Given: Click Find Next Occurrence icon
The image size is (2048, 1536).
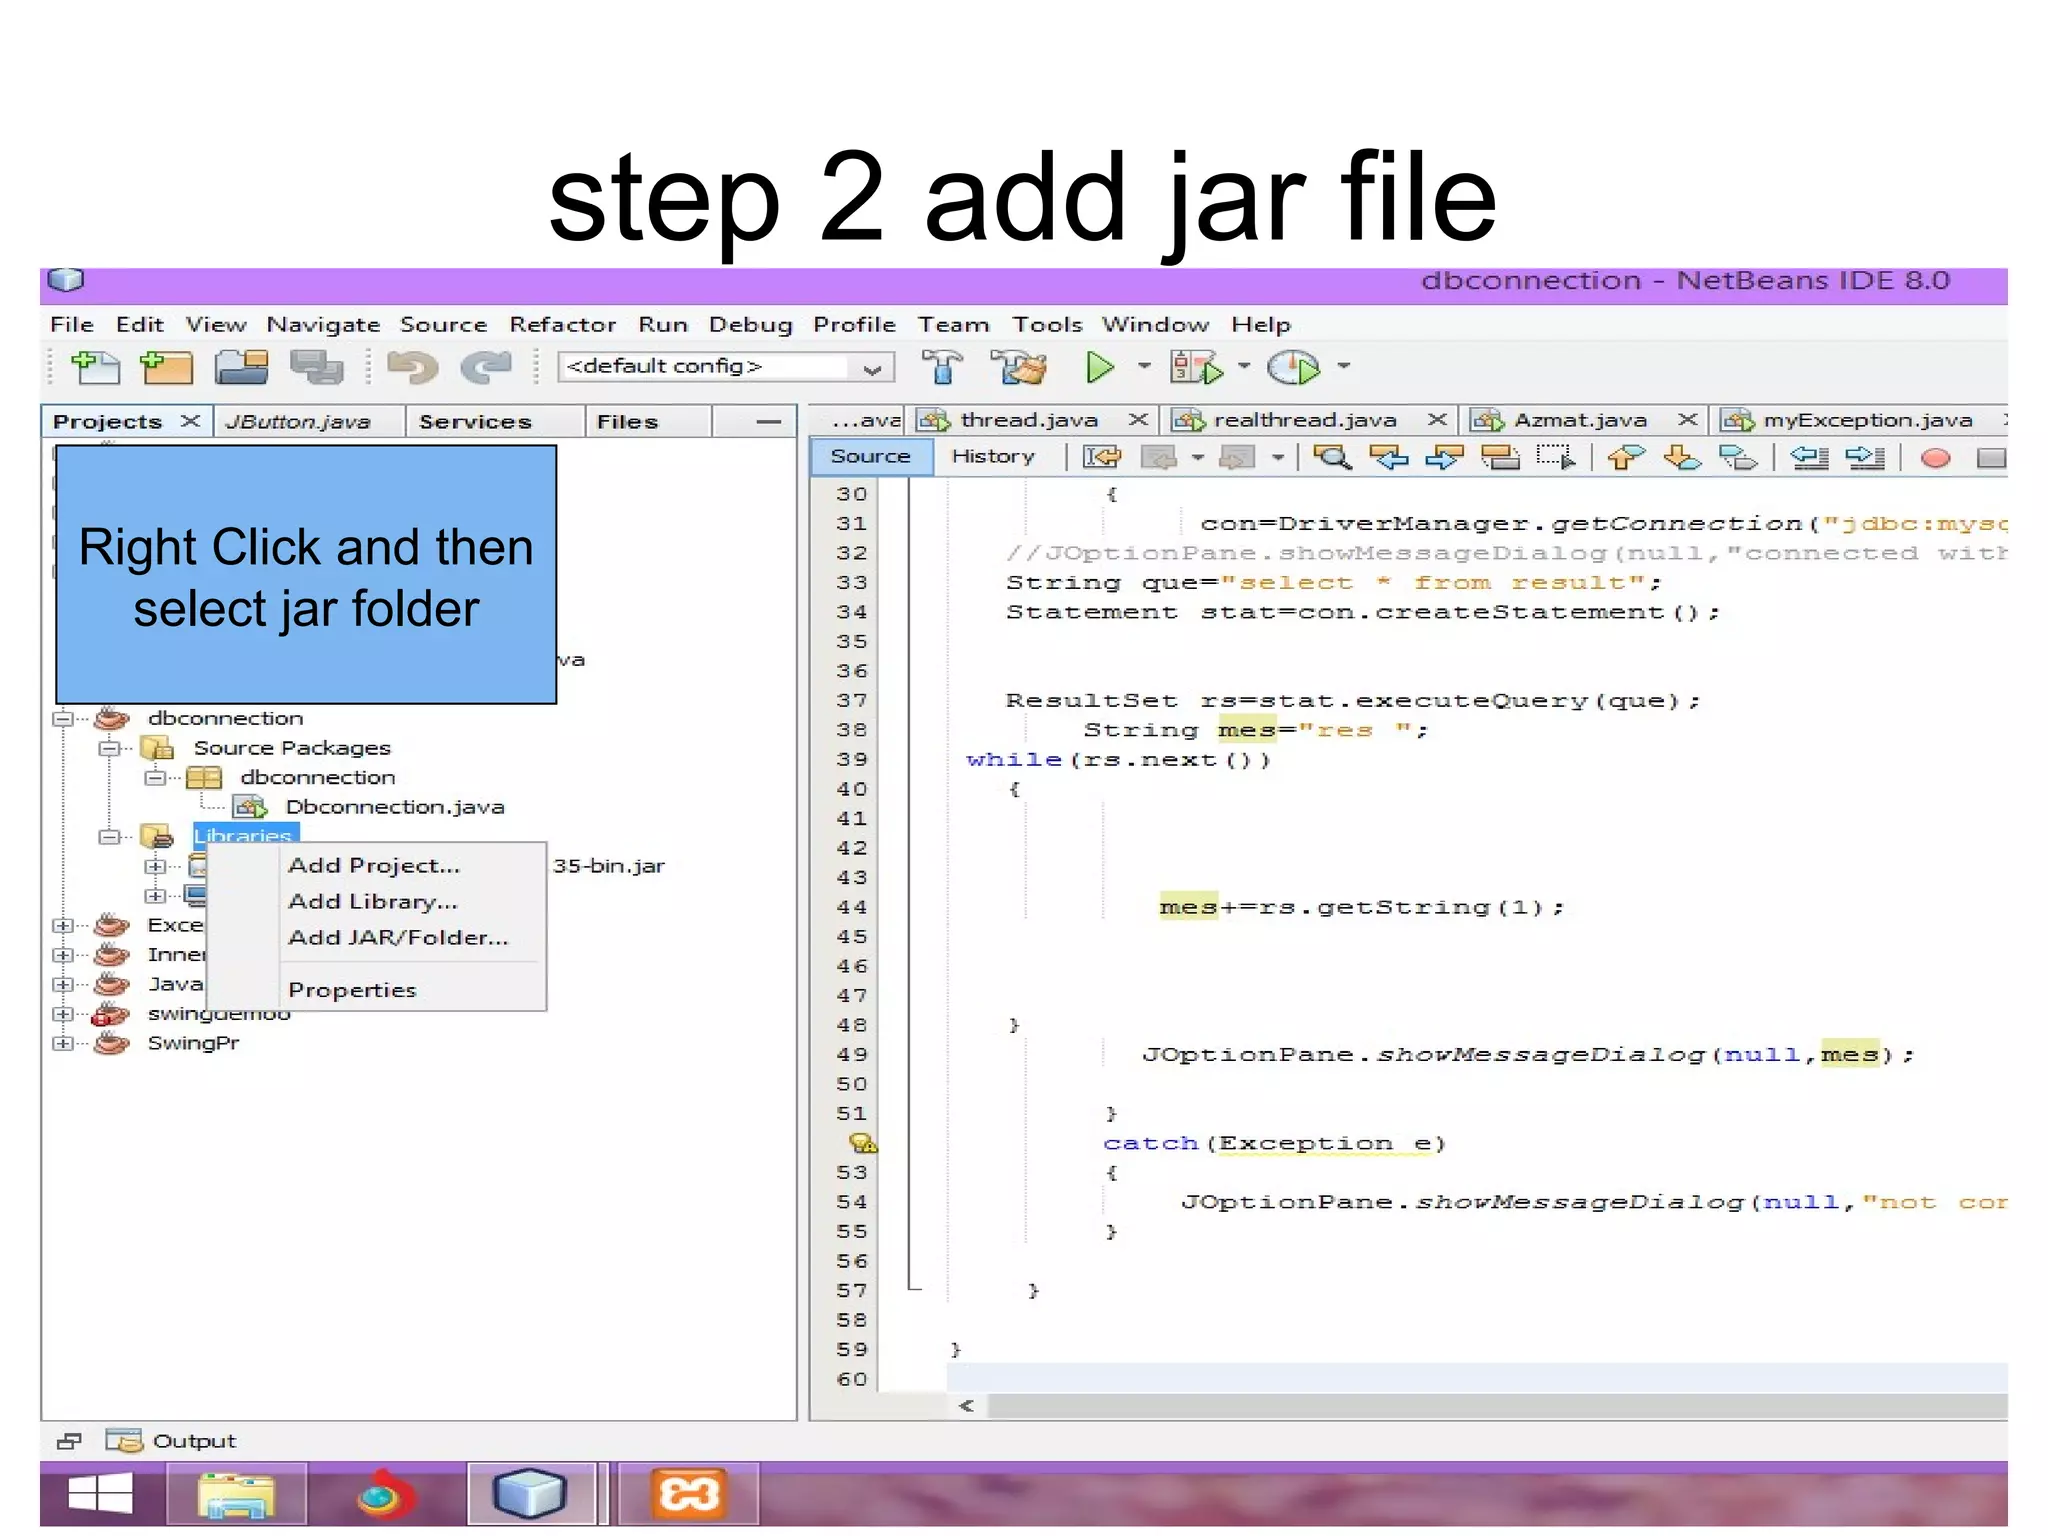Looking at the screenshot, I should (1445, 458).
